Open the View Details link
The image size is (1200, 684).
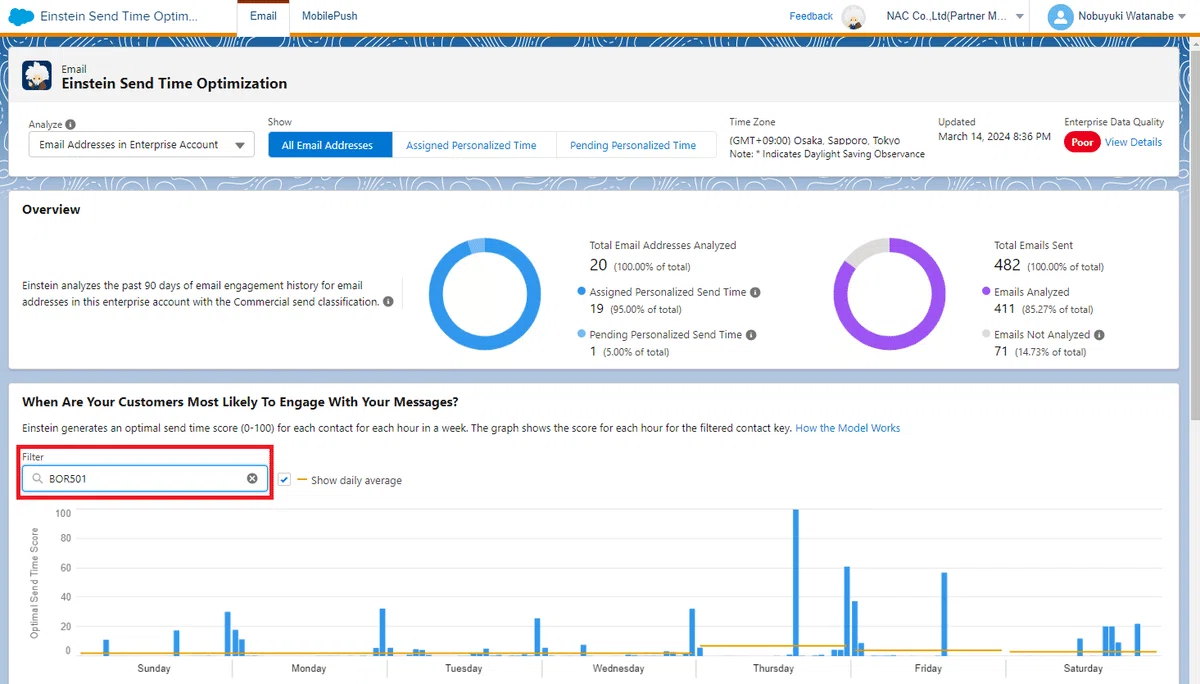click(1133, 142)
